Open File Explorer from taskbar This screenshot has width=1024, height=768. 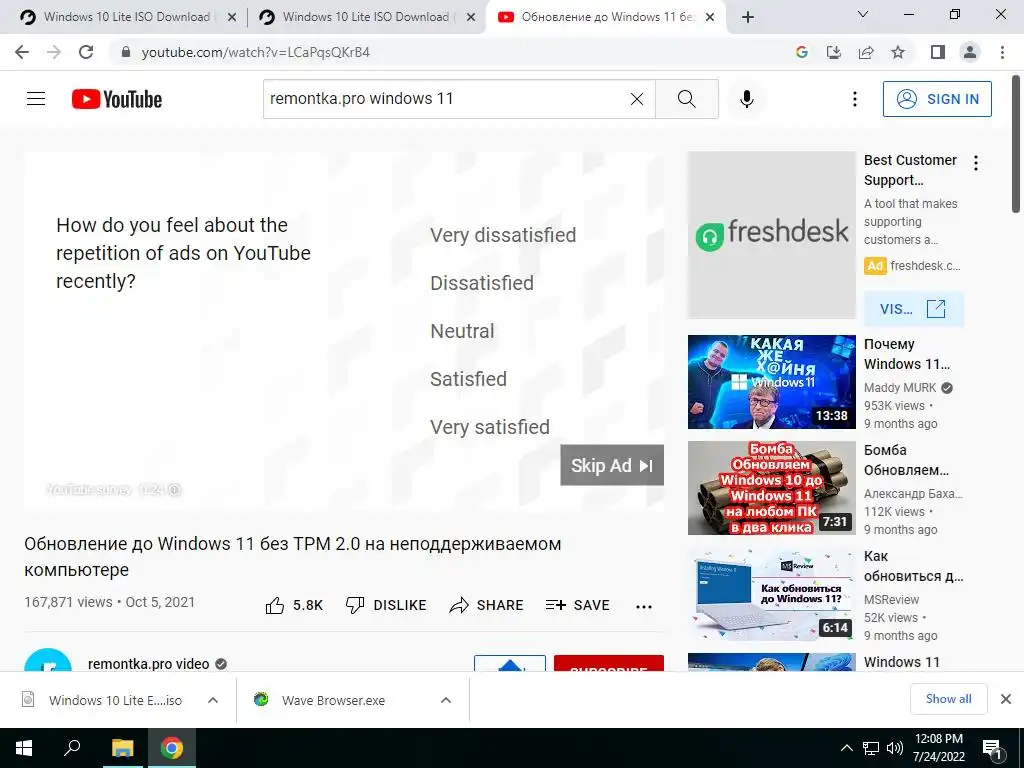[122, 748]
